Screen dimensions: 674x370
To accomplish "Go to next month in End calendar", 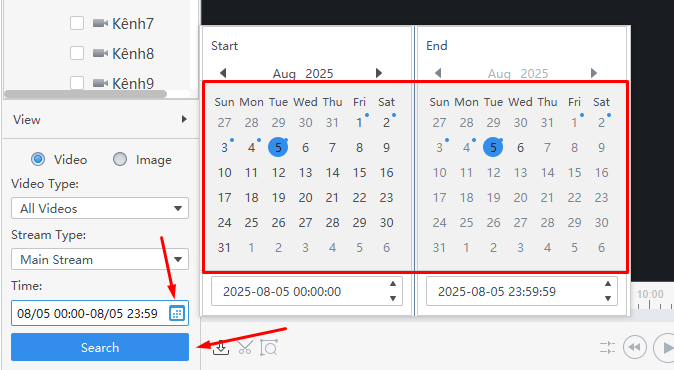I will (594, 73).
